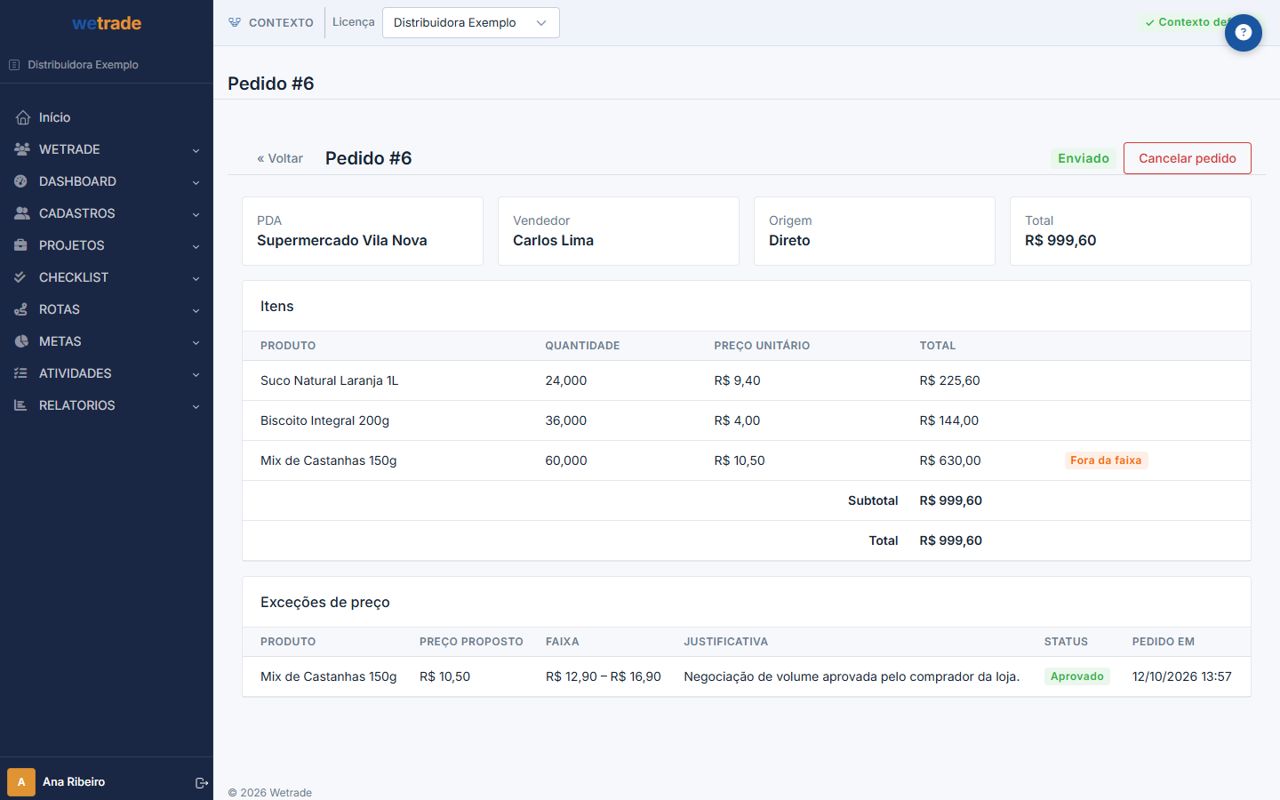Open the Licença dropdown
This screenshot has width=1280, height=800.
coord(471,23)
